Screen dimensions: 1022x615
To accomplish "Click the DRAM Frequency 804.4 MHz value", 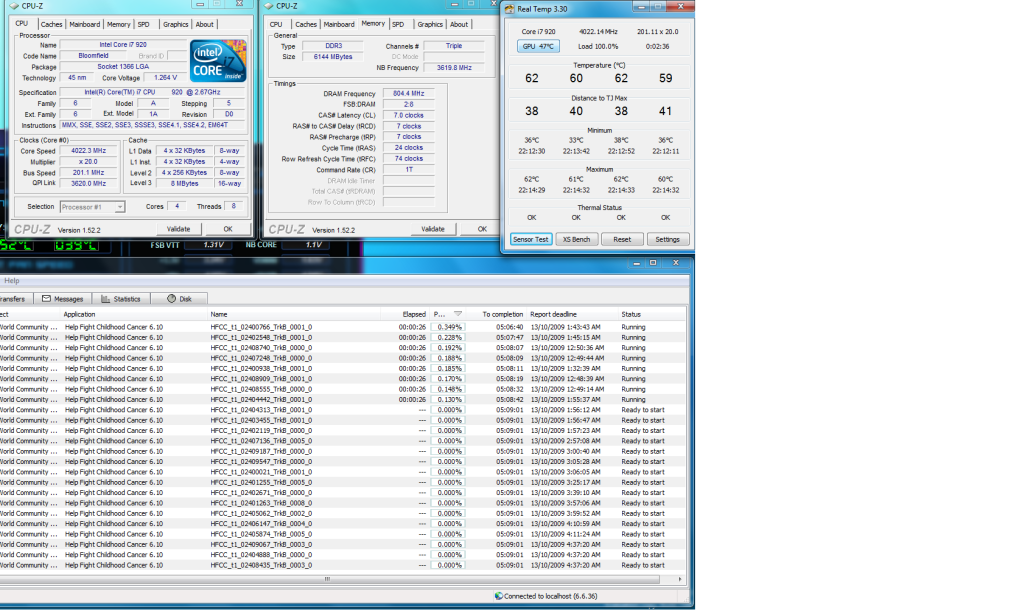I will coord(409,93).
